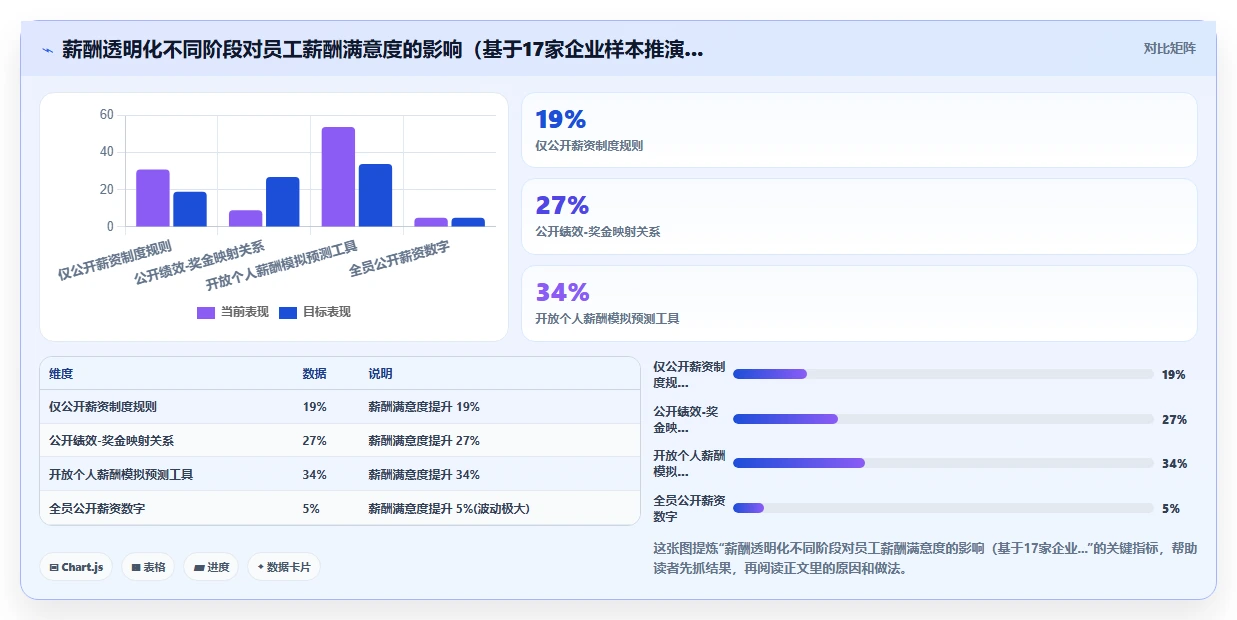This screenshot has width=1237, height=620.
Task: Click the 34% cell in table
Action: [x=315, y=474]
